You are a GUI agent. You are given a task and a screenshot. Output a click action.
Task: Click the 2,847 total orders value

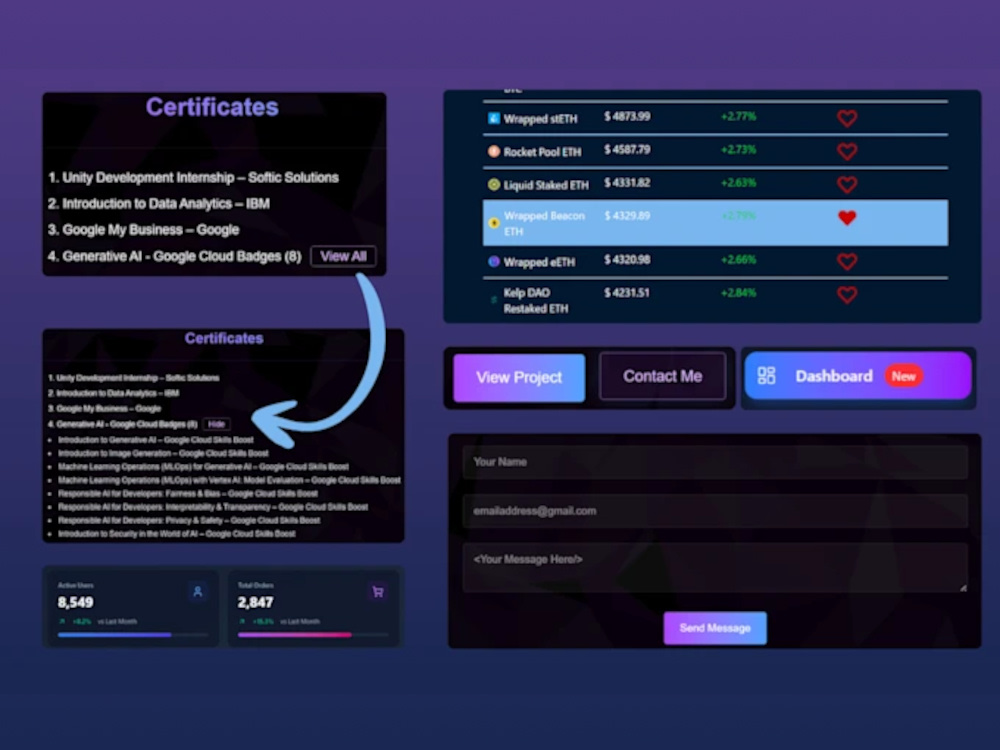(x=255, y=602)
